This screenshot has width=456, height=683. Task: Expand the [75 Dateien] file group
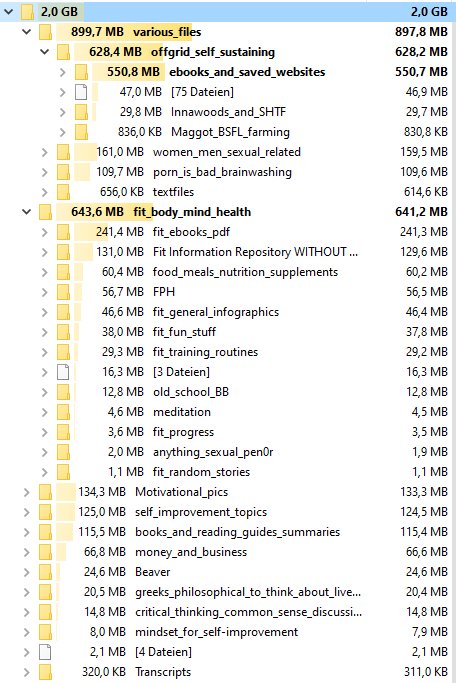pyautogui.click(x=62, y=92)
